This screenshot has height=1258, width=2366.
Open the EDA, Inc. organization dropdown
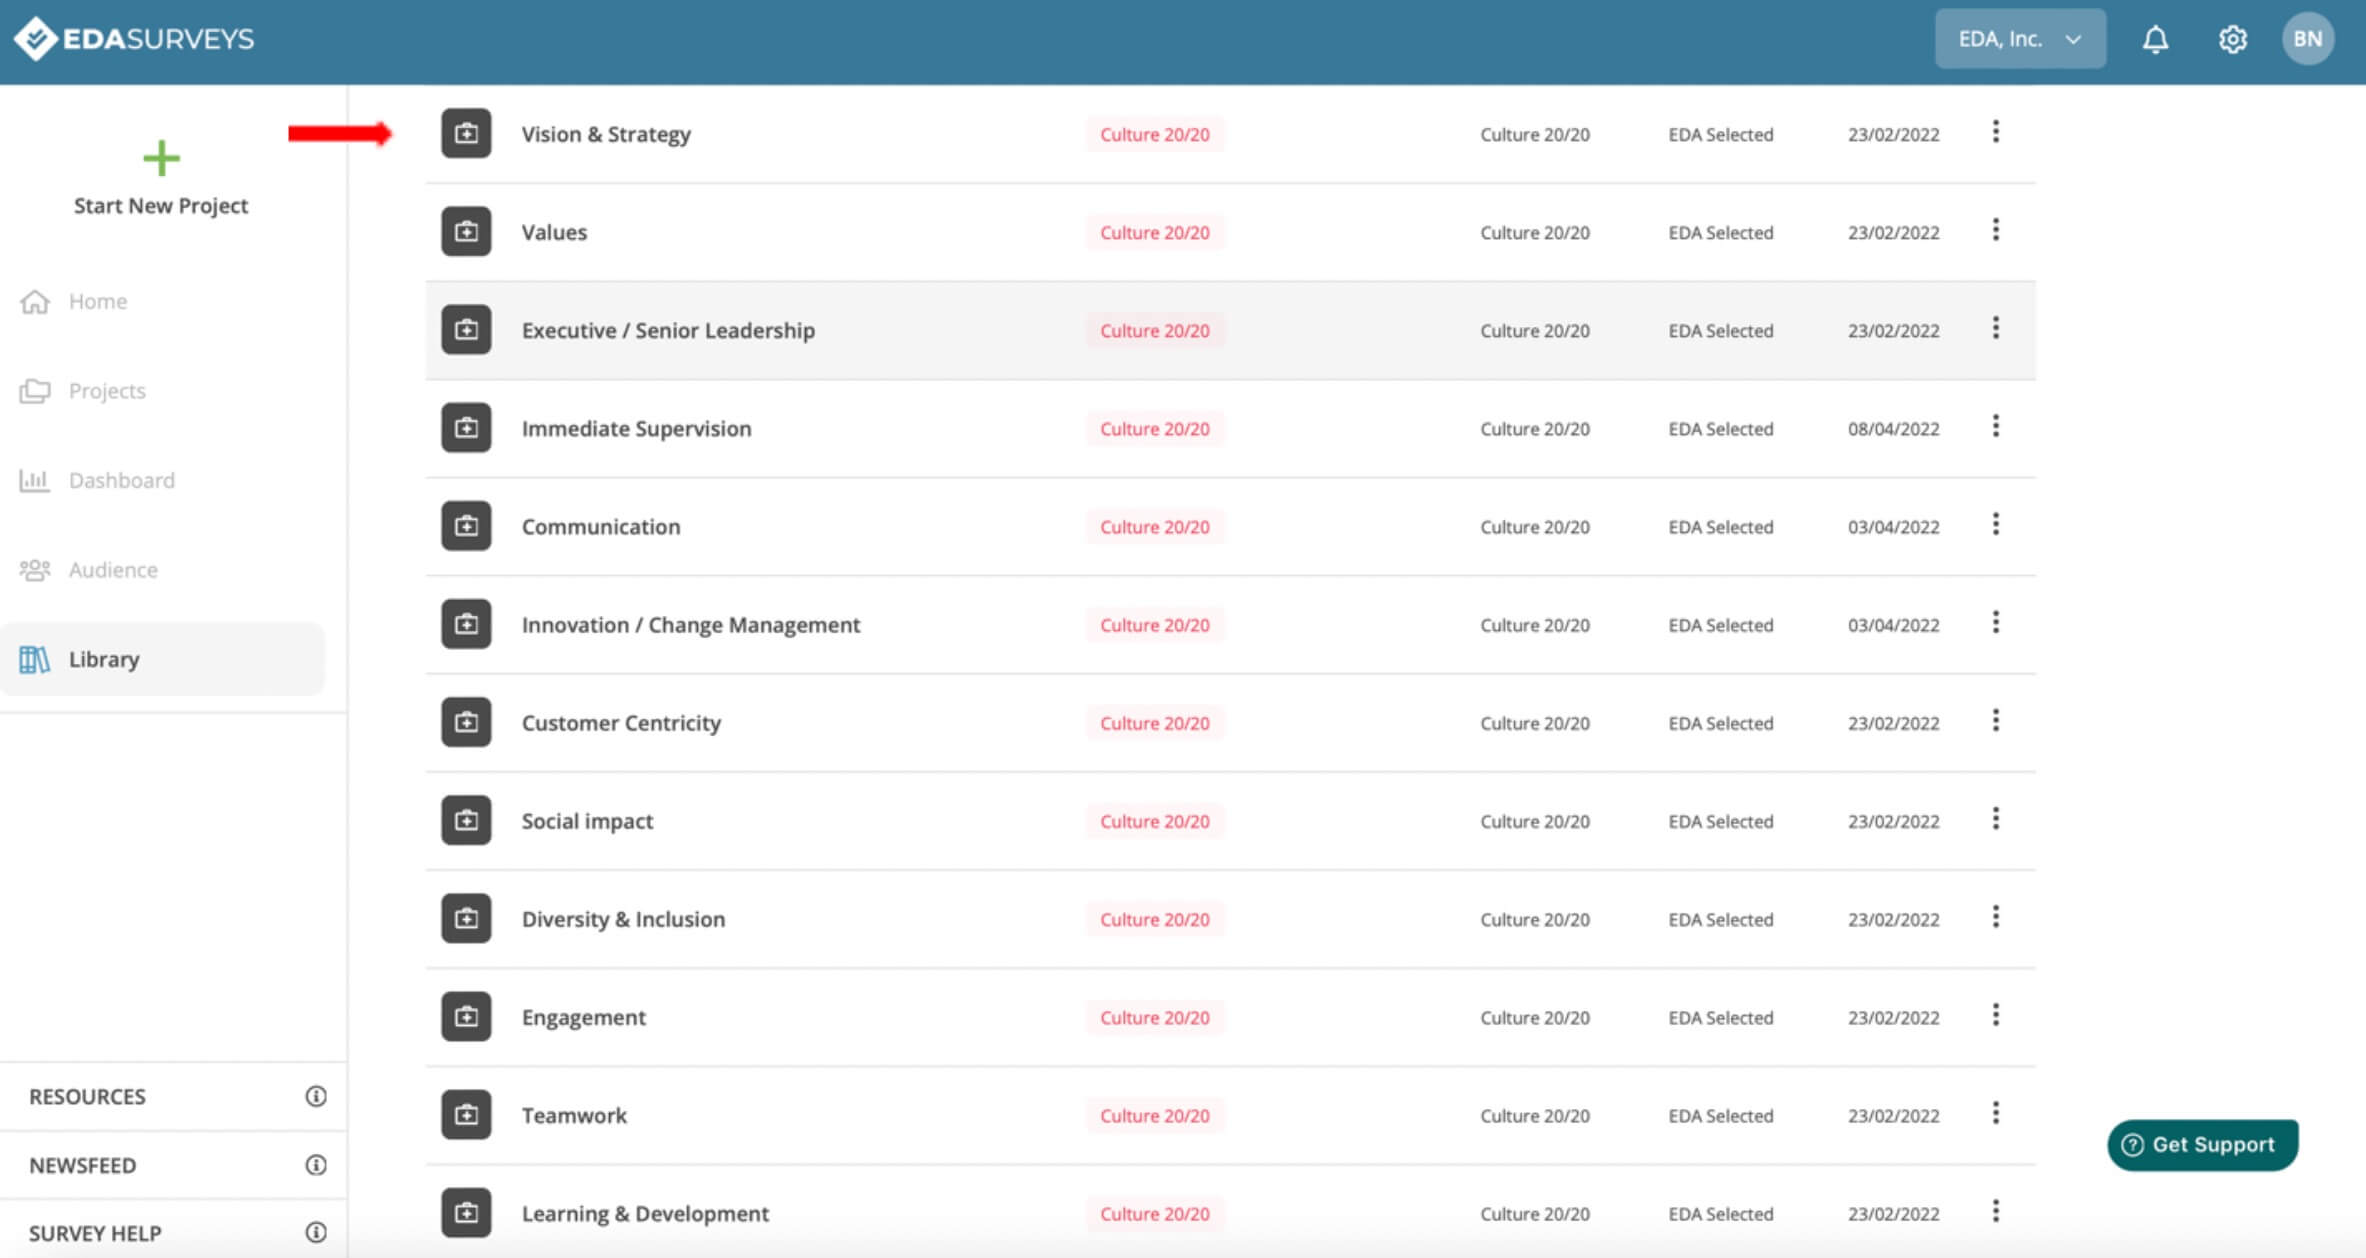[x=2020, y=39]
